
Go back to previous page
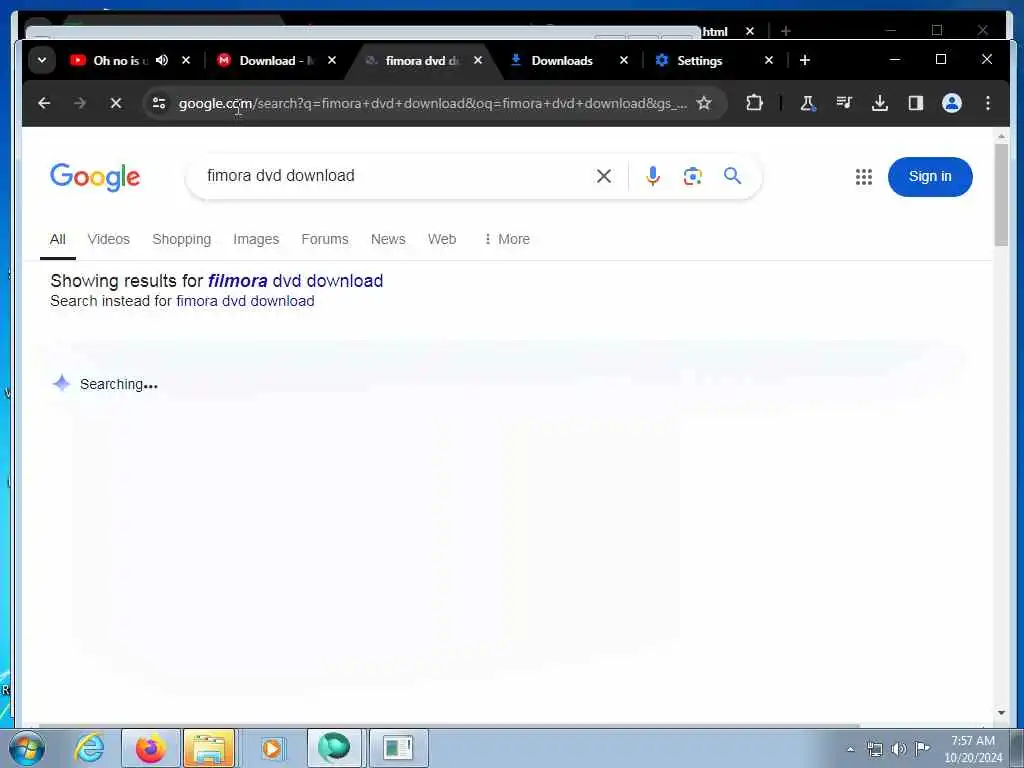coord(44,103)
